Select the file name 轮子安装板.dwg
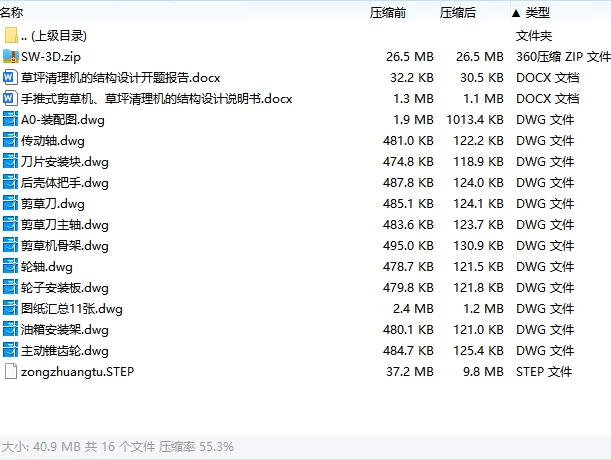The image size is (611, 460). pos(65,288)
